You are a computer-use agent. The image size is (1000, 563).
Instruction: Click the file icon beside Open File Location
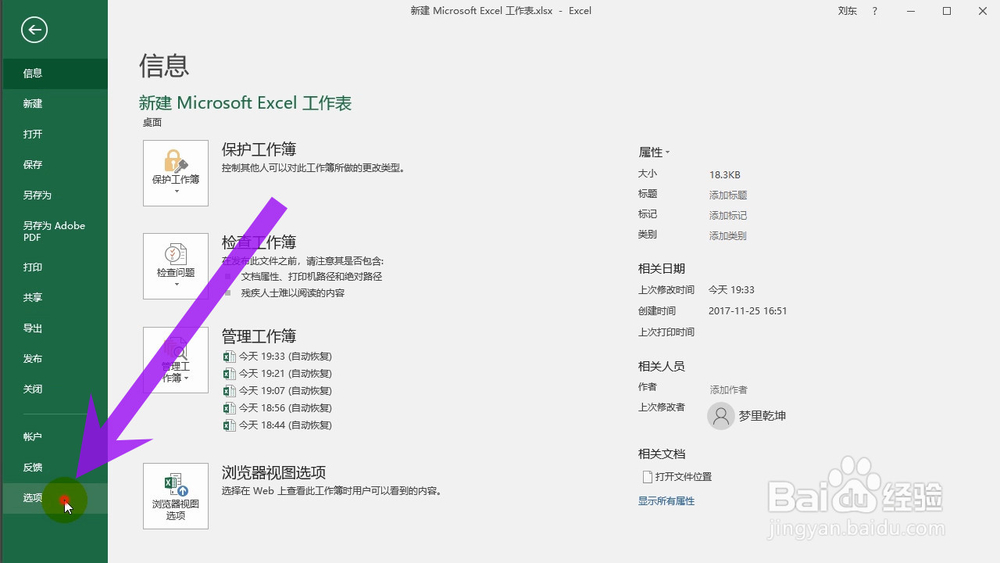[647, 476]
